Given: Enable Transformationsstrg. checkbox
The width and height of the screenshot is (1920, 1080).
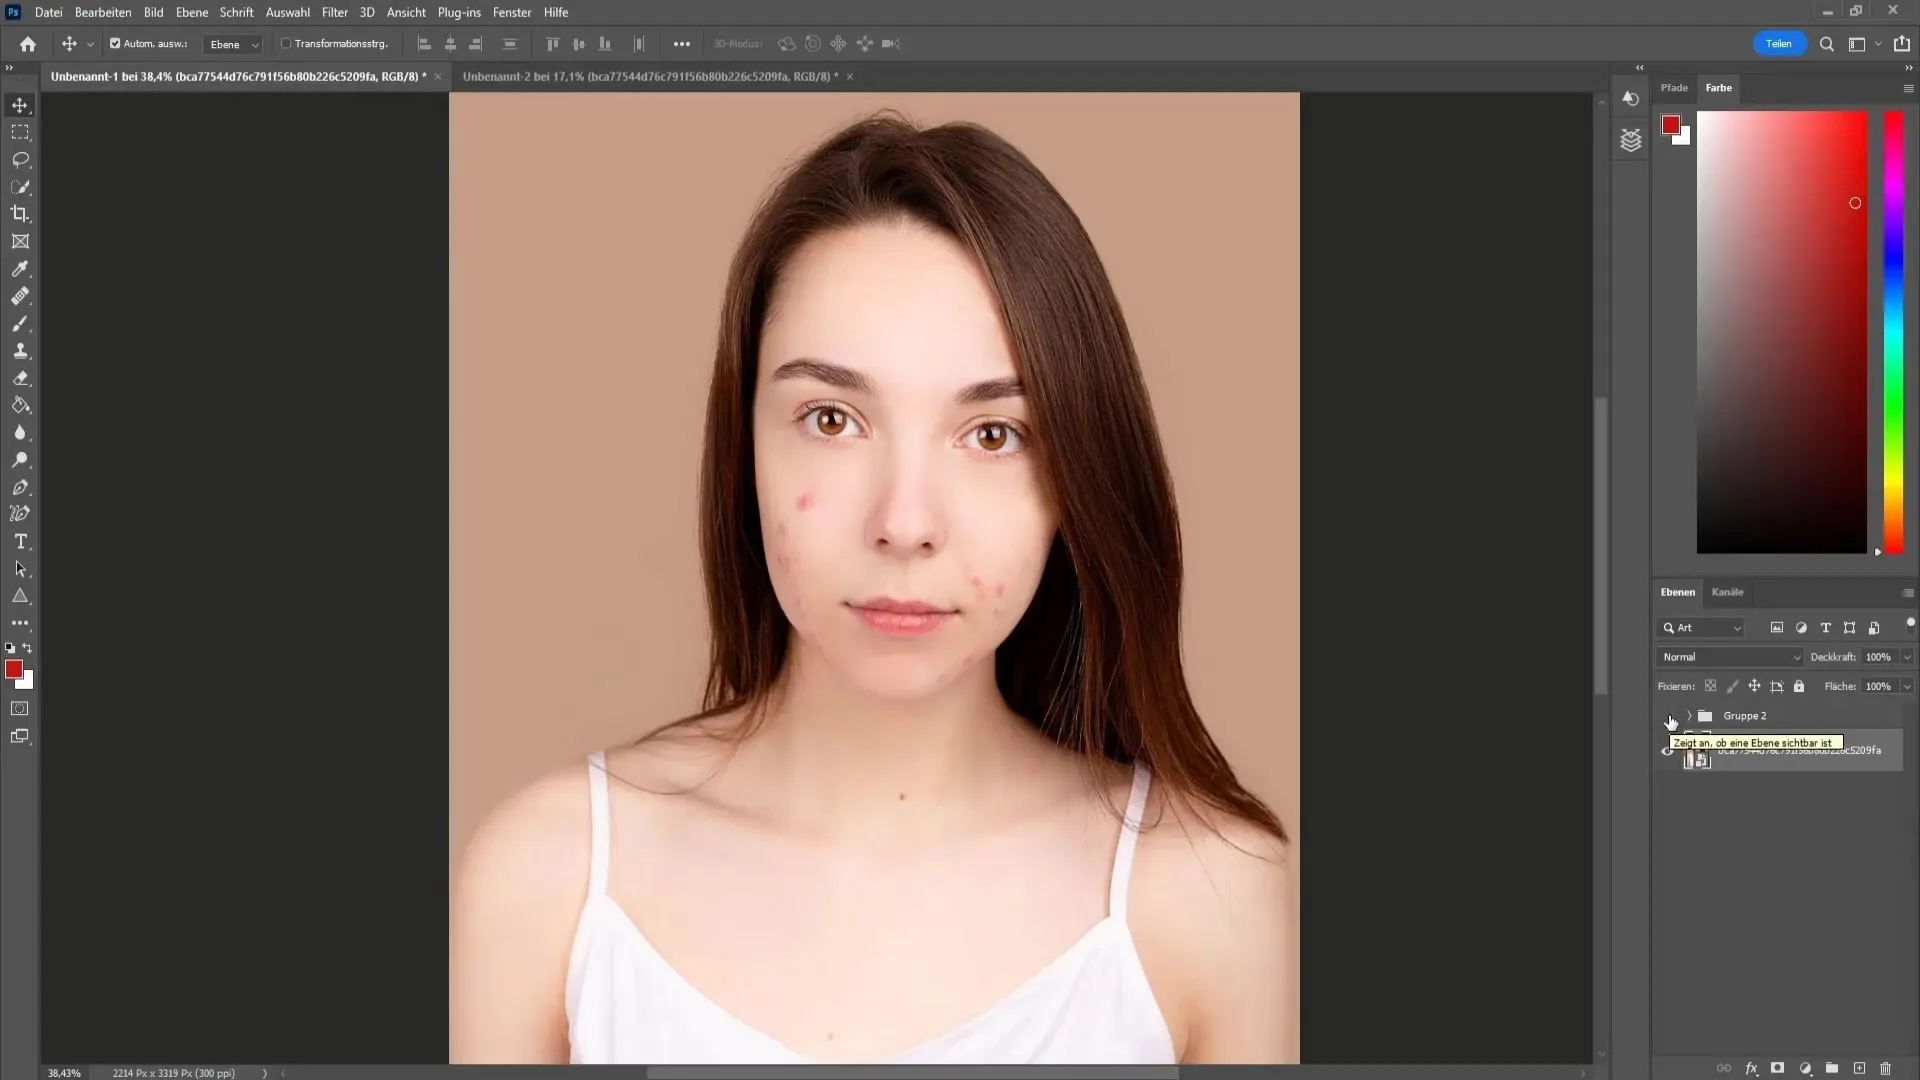Looking at the screenshot, I should pyautogui.click(x=286, y=44).
